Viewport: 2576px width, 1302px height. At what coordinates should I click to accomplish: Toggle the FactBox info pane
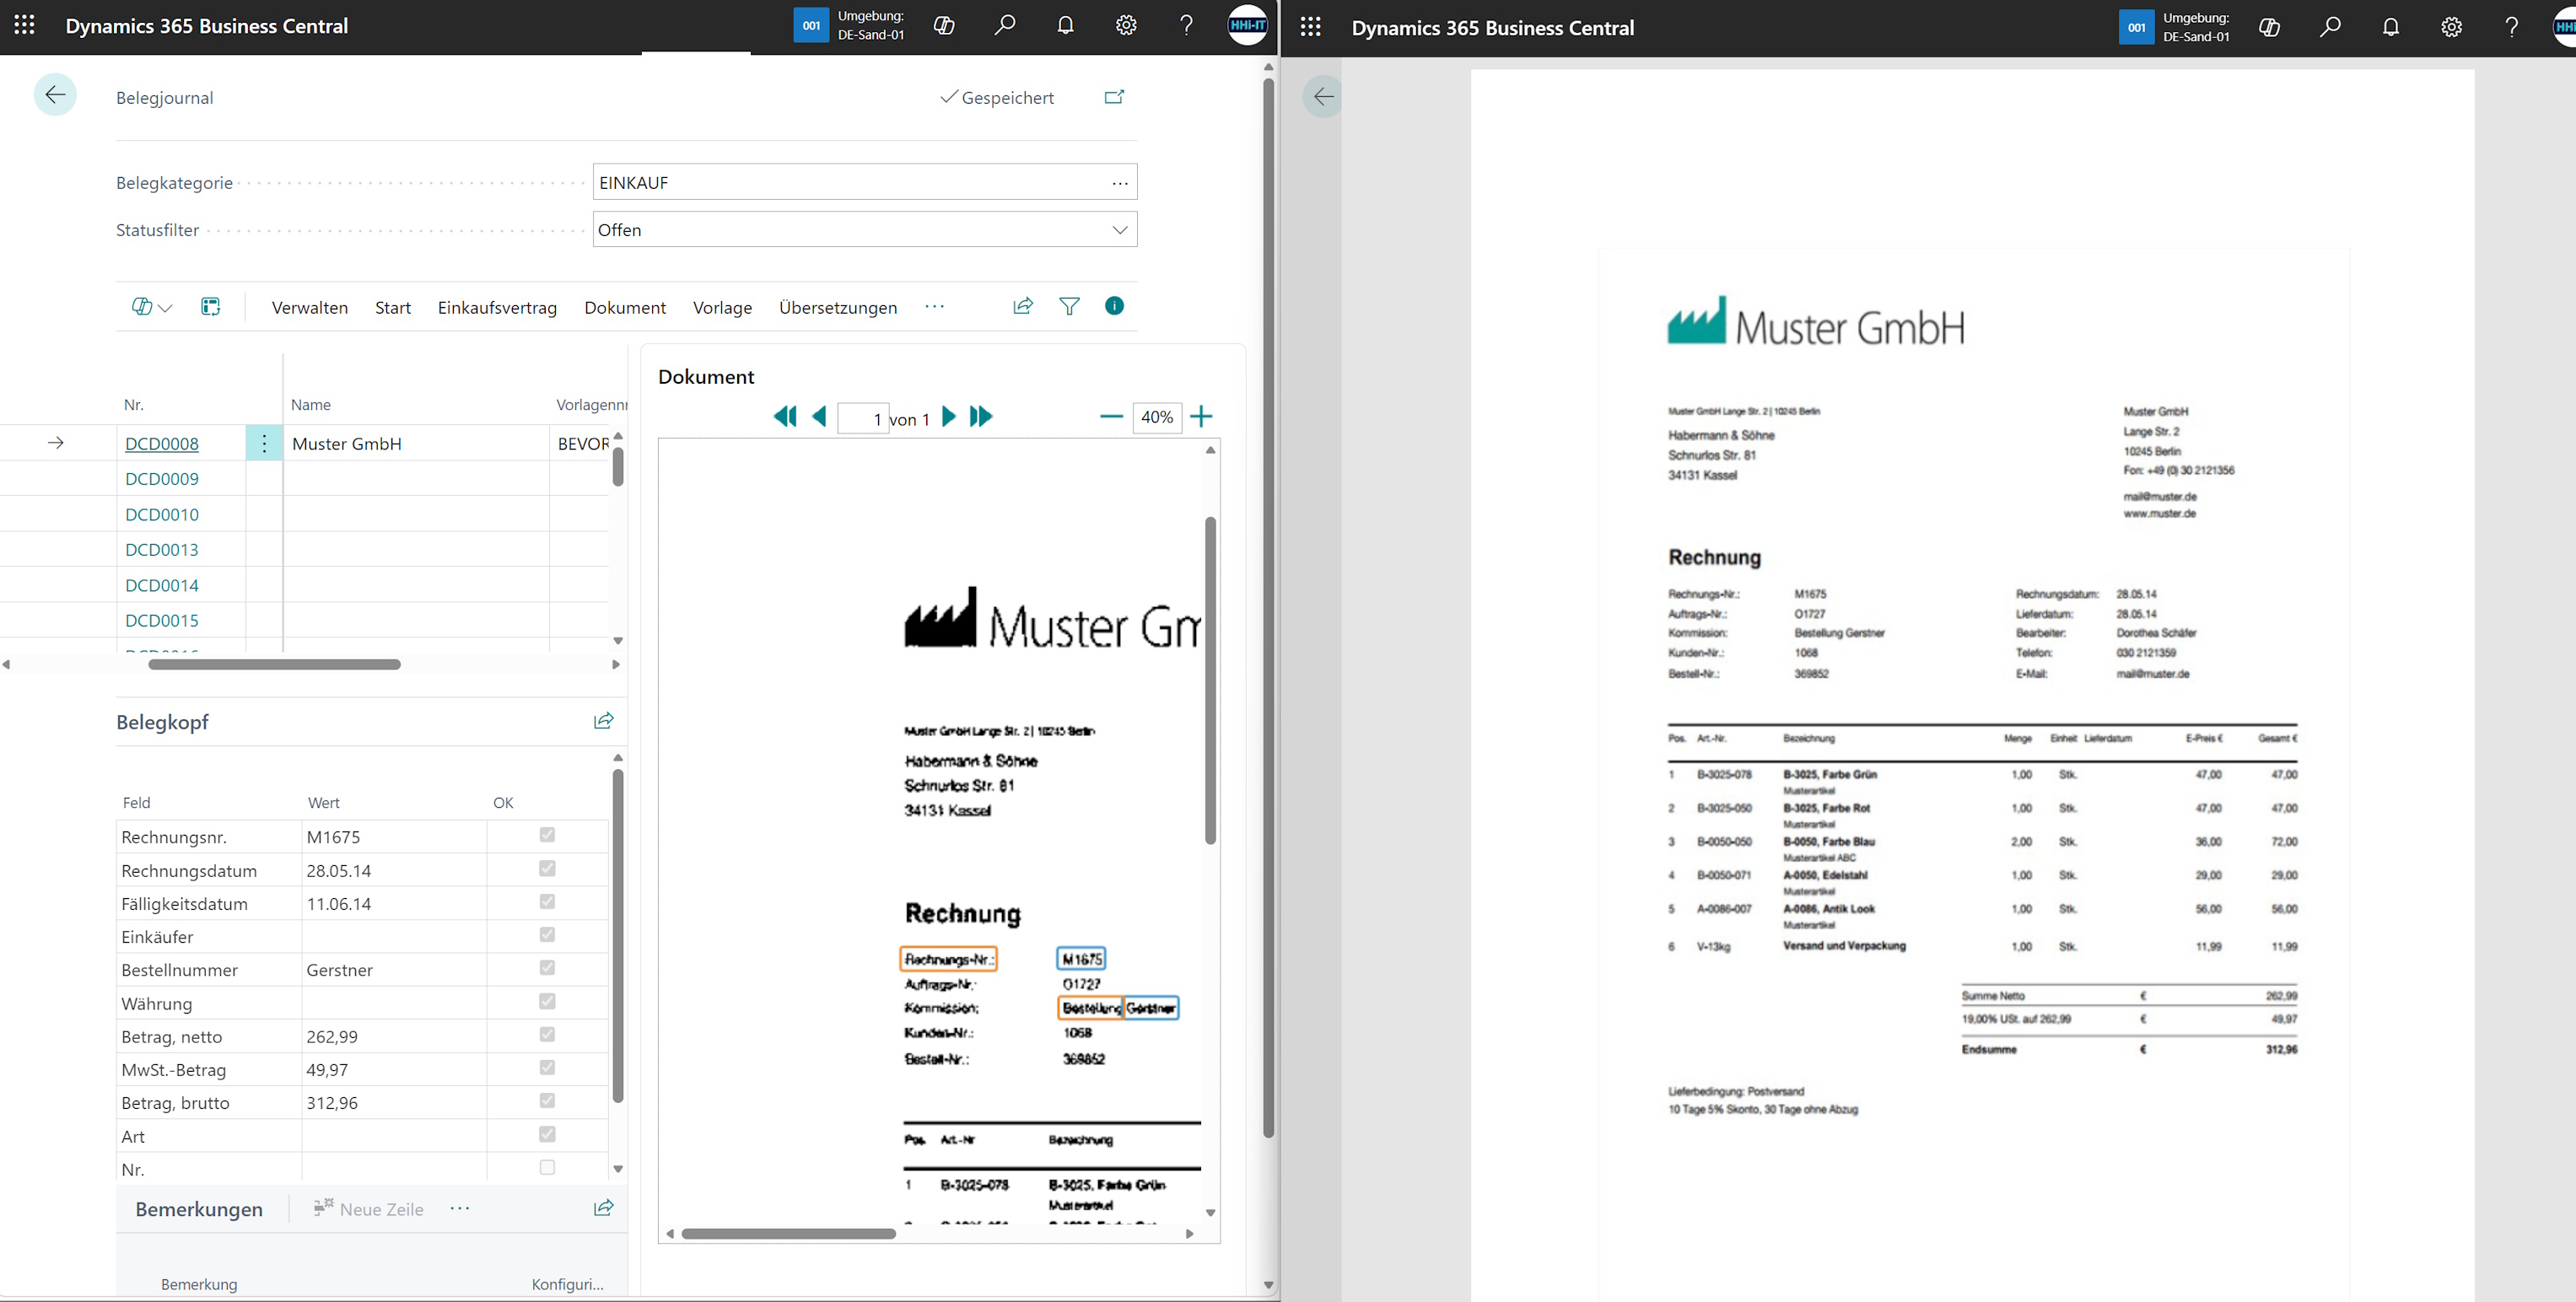click(x=1114, y=306)
